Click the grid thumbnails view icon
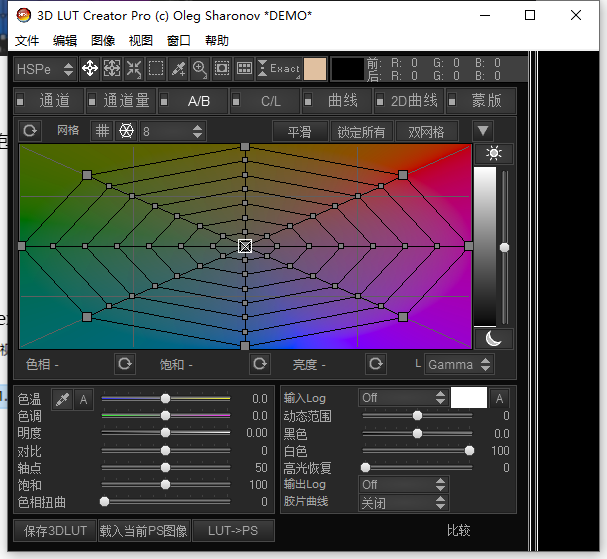The height and width of the screenshot is (559, 607). (x=244, y=69)
